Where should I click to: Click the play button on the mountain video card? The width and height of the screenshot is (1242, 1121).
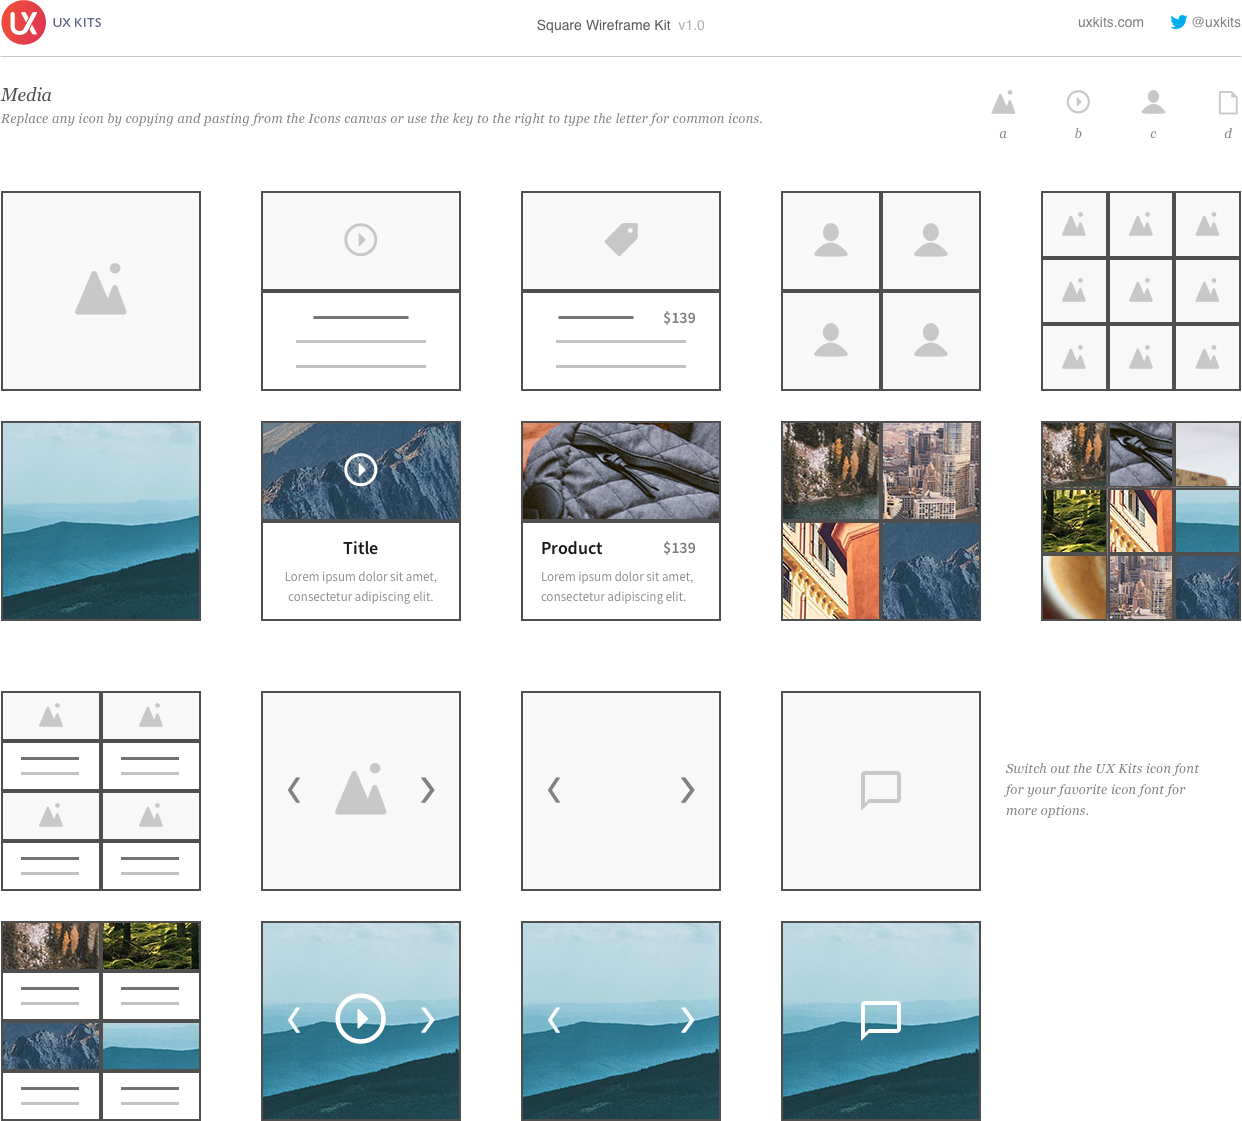[x=361, y=469]
